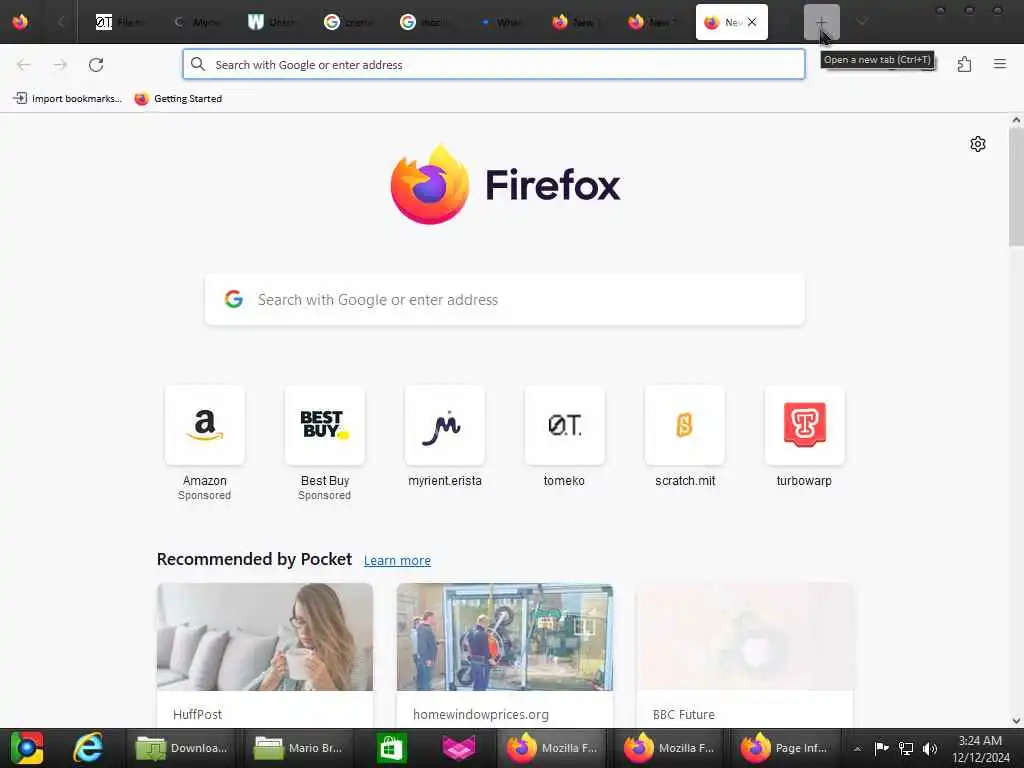Switch to the 'Myri' tab
The height and width of the screenshot is (768, 1024).
pyautogui.click(x=198, y=22)
